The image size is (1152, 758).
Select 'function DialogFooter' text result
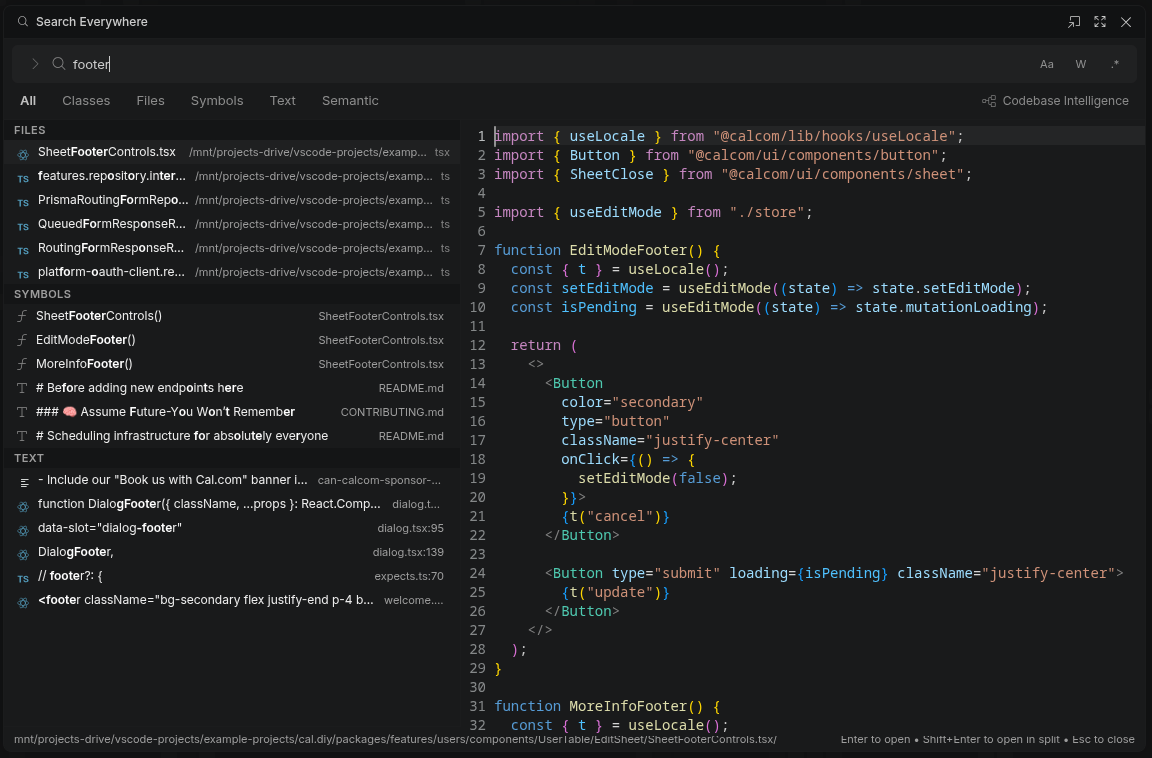(232, 504)
